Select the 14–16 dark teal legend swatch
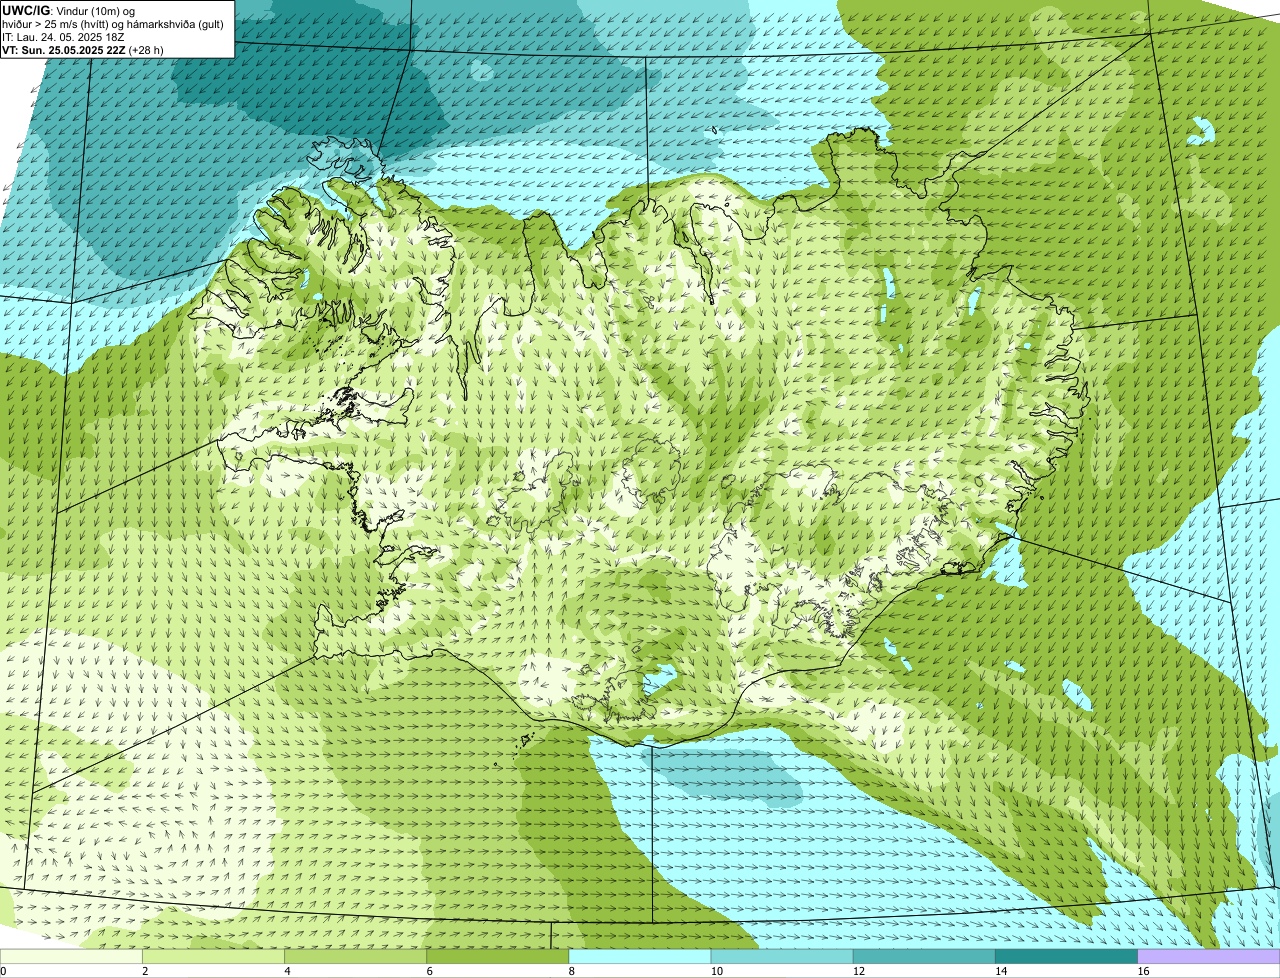This screenshot has height=978, width=1280. [1067, 957]
